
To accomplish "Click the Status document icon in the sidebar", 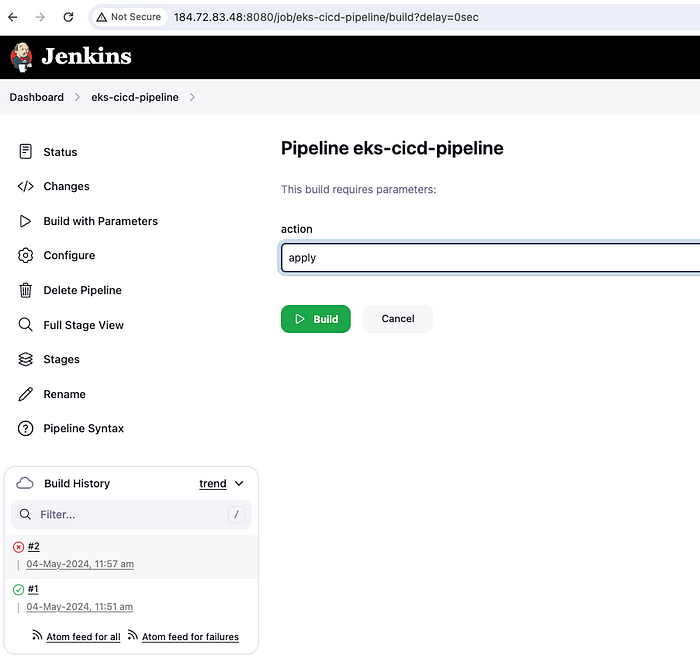I will 25,152.
